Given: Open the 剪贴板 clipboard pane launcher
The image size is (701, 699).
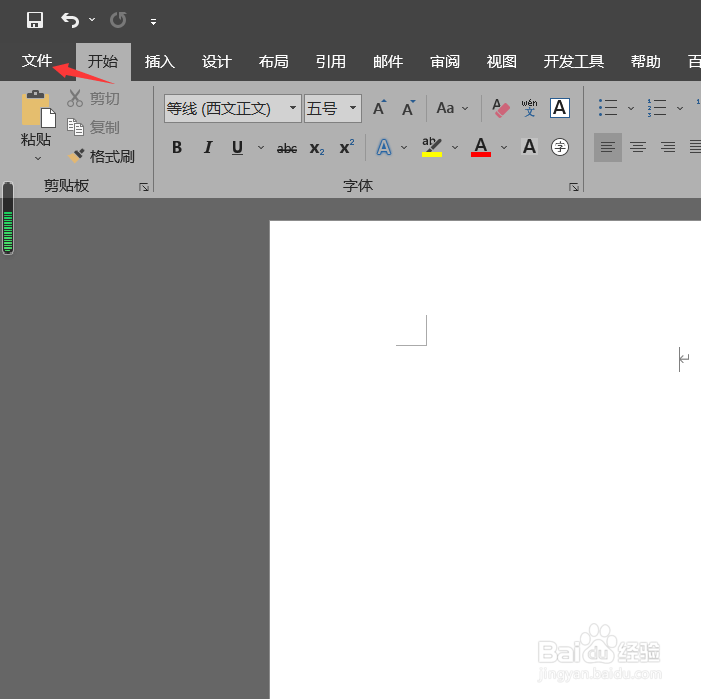Looking at the screenshot, I should [x=144, y=187].
